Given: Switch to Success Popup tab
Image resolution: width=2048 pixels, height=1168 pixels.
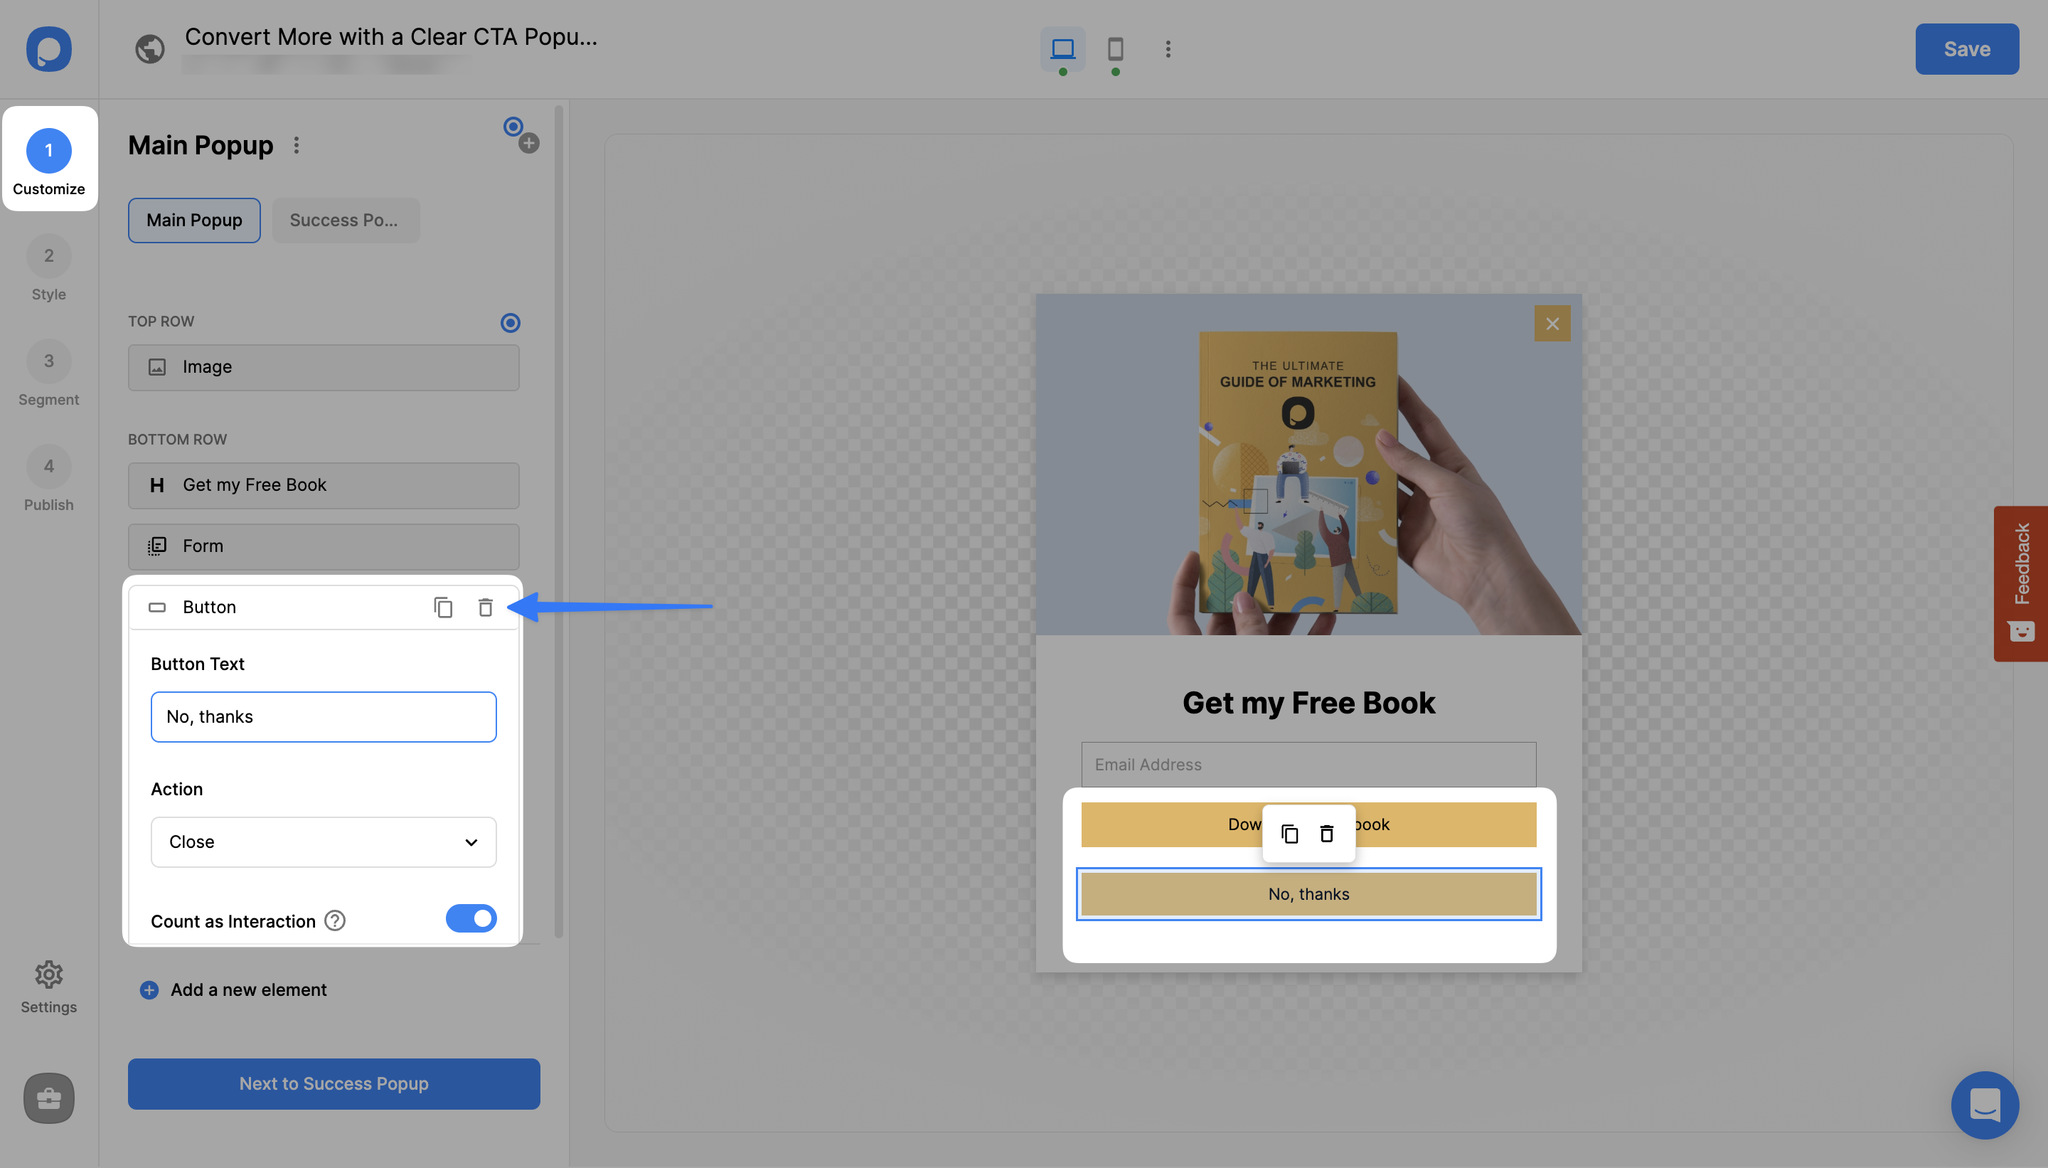Looking at the screenshot, I should pos(343,220).
